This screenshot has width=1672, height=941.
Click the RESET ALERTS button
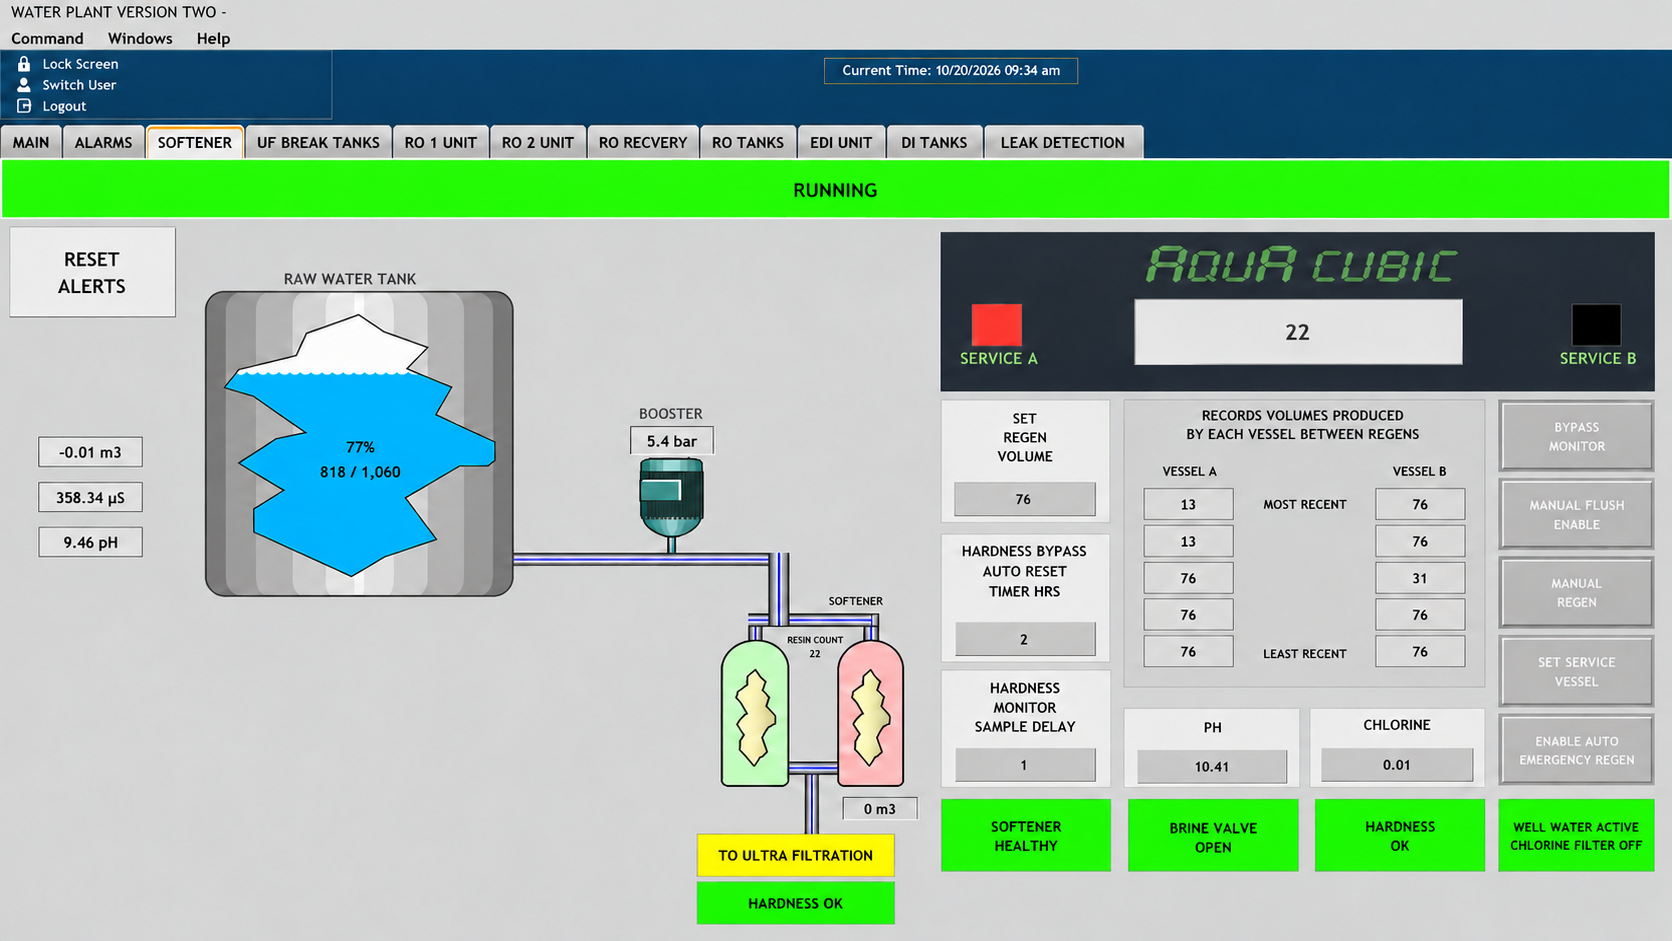tap(92, 272)
